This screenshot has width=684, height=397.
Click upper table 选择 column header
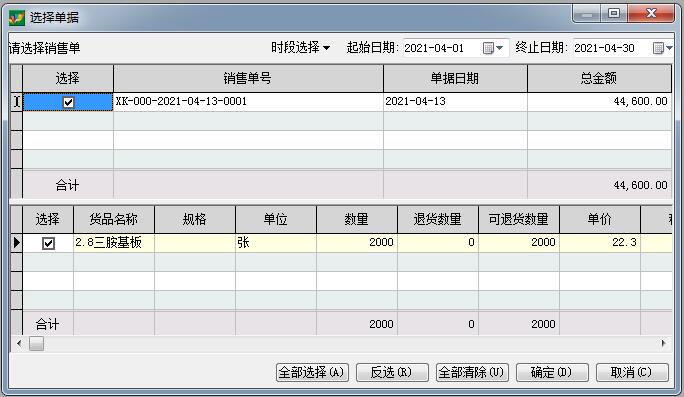(68, 79)
